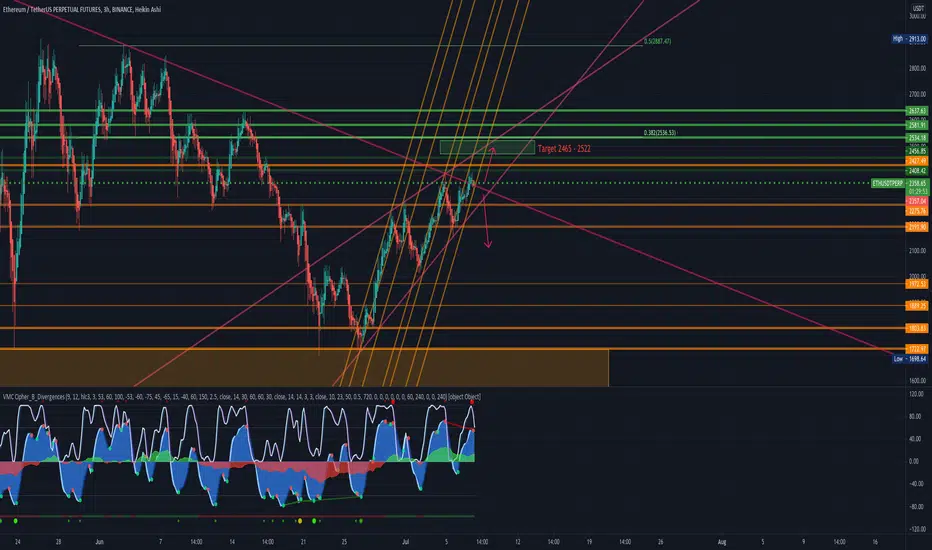The image size is (932, 550).
Task: Click the Target 2465 - 2522 annotation text
Action: coord(564,149)
